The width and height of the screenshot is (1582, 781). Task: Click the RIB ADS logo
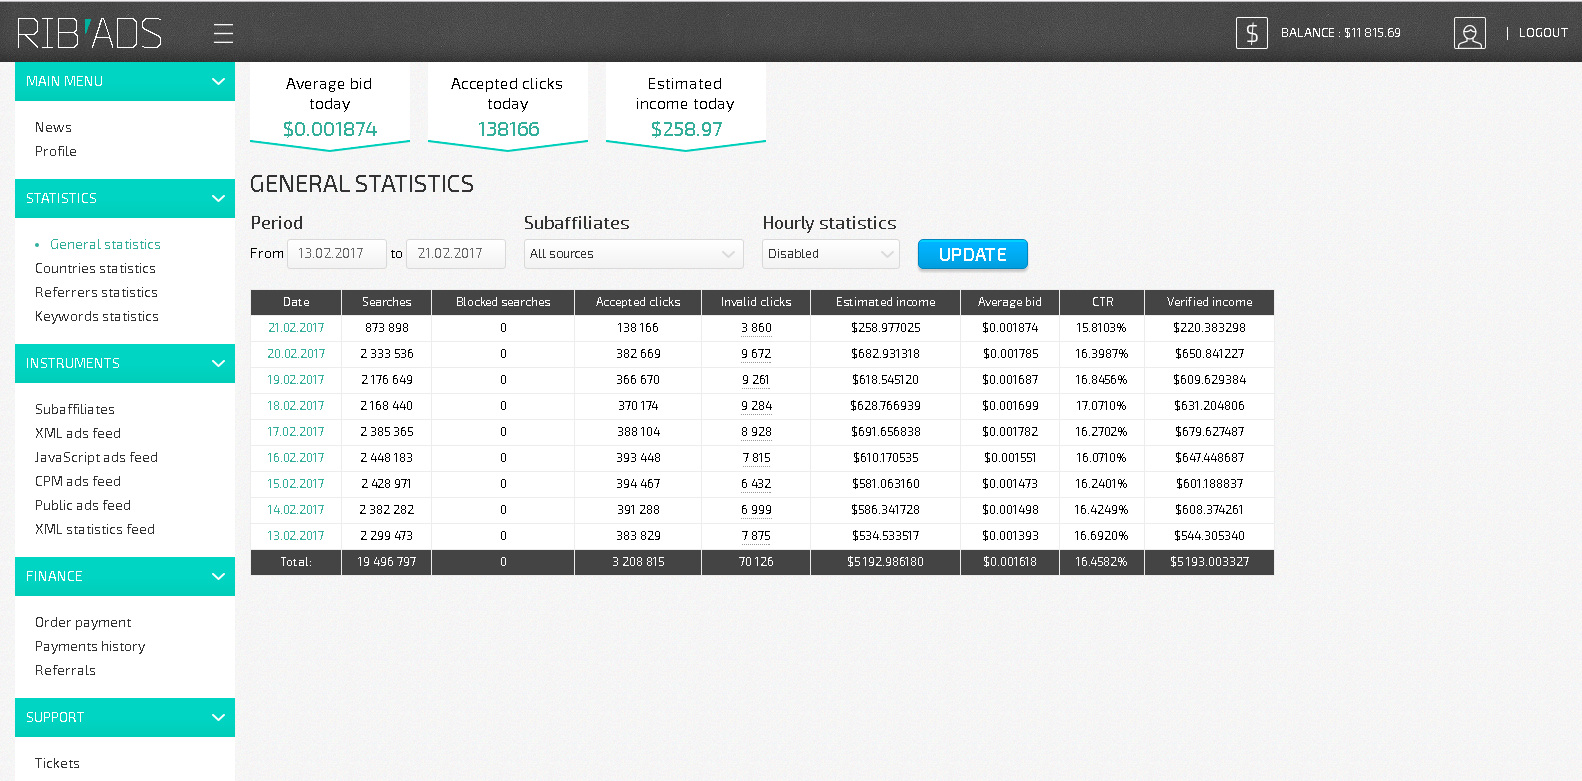(x=89, y=33)
